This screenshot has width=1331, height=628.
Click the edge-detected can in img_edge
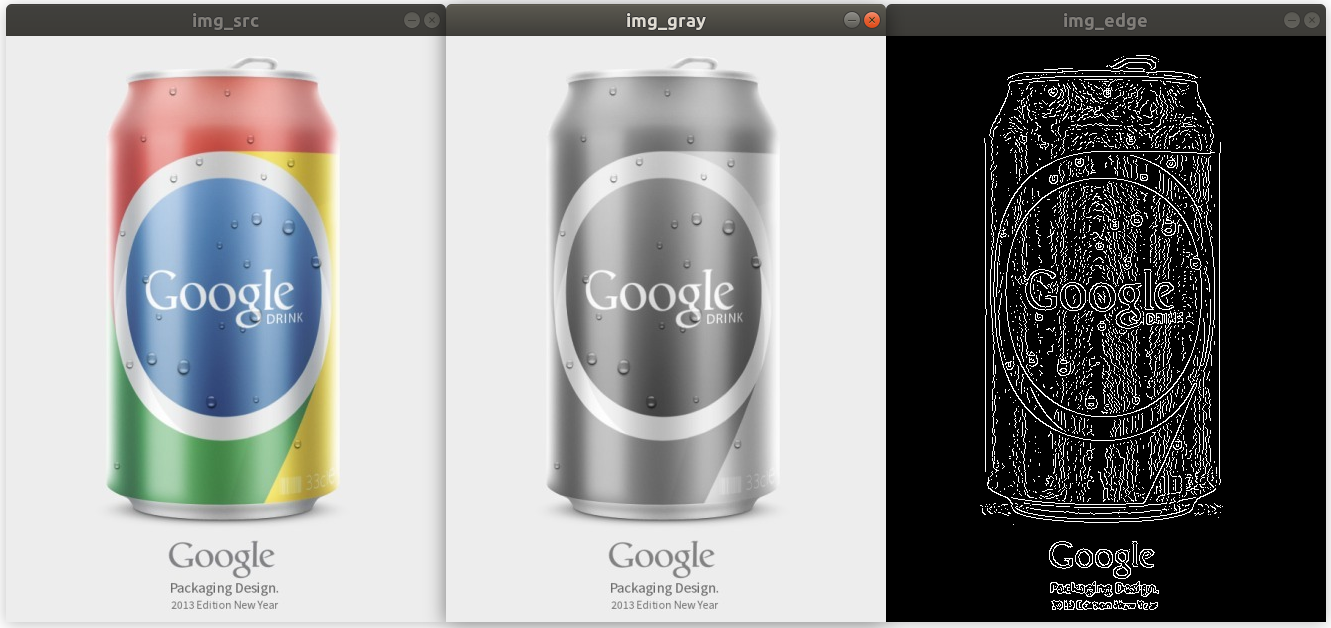click(x=1103, y=289)
